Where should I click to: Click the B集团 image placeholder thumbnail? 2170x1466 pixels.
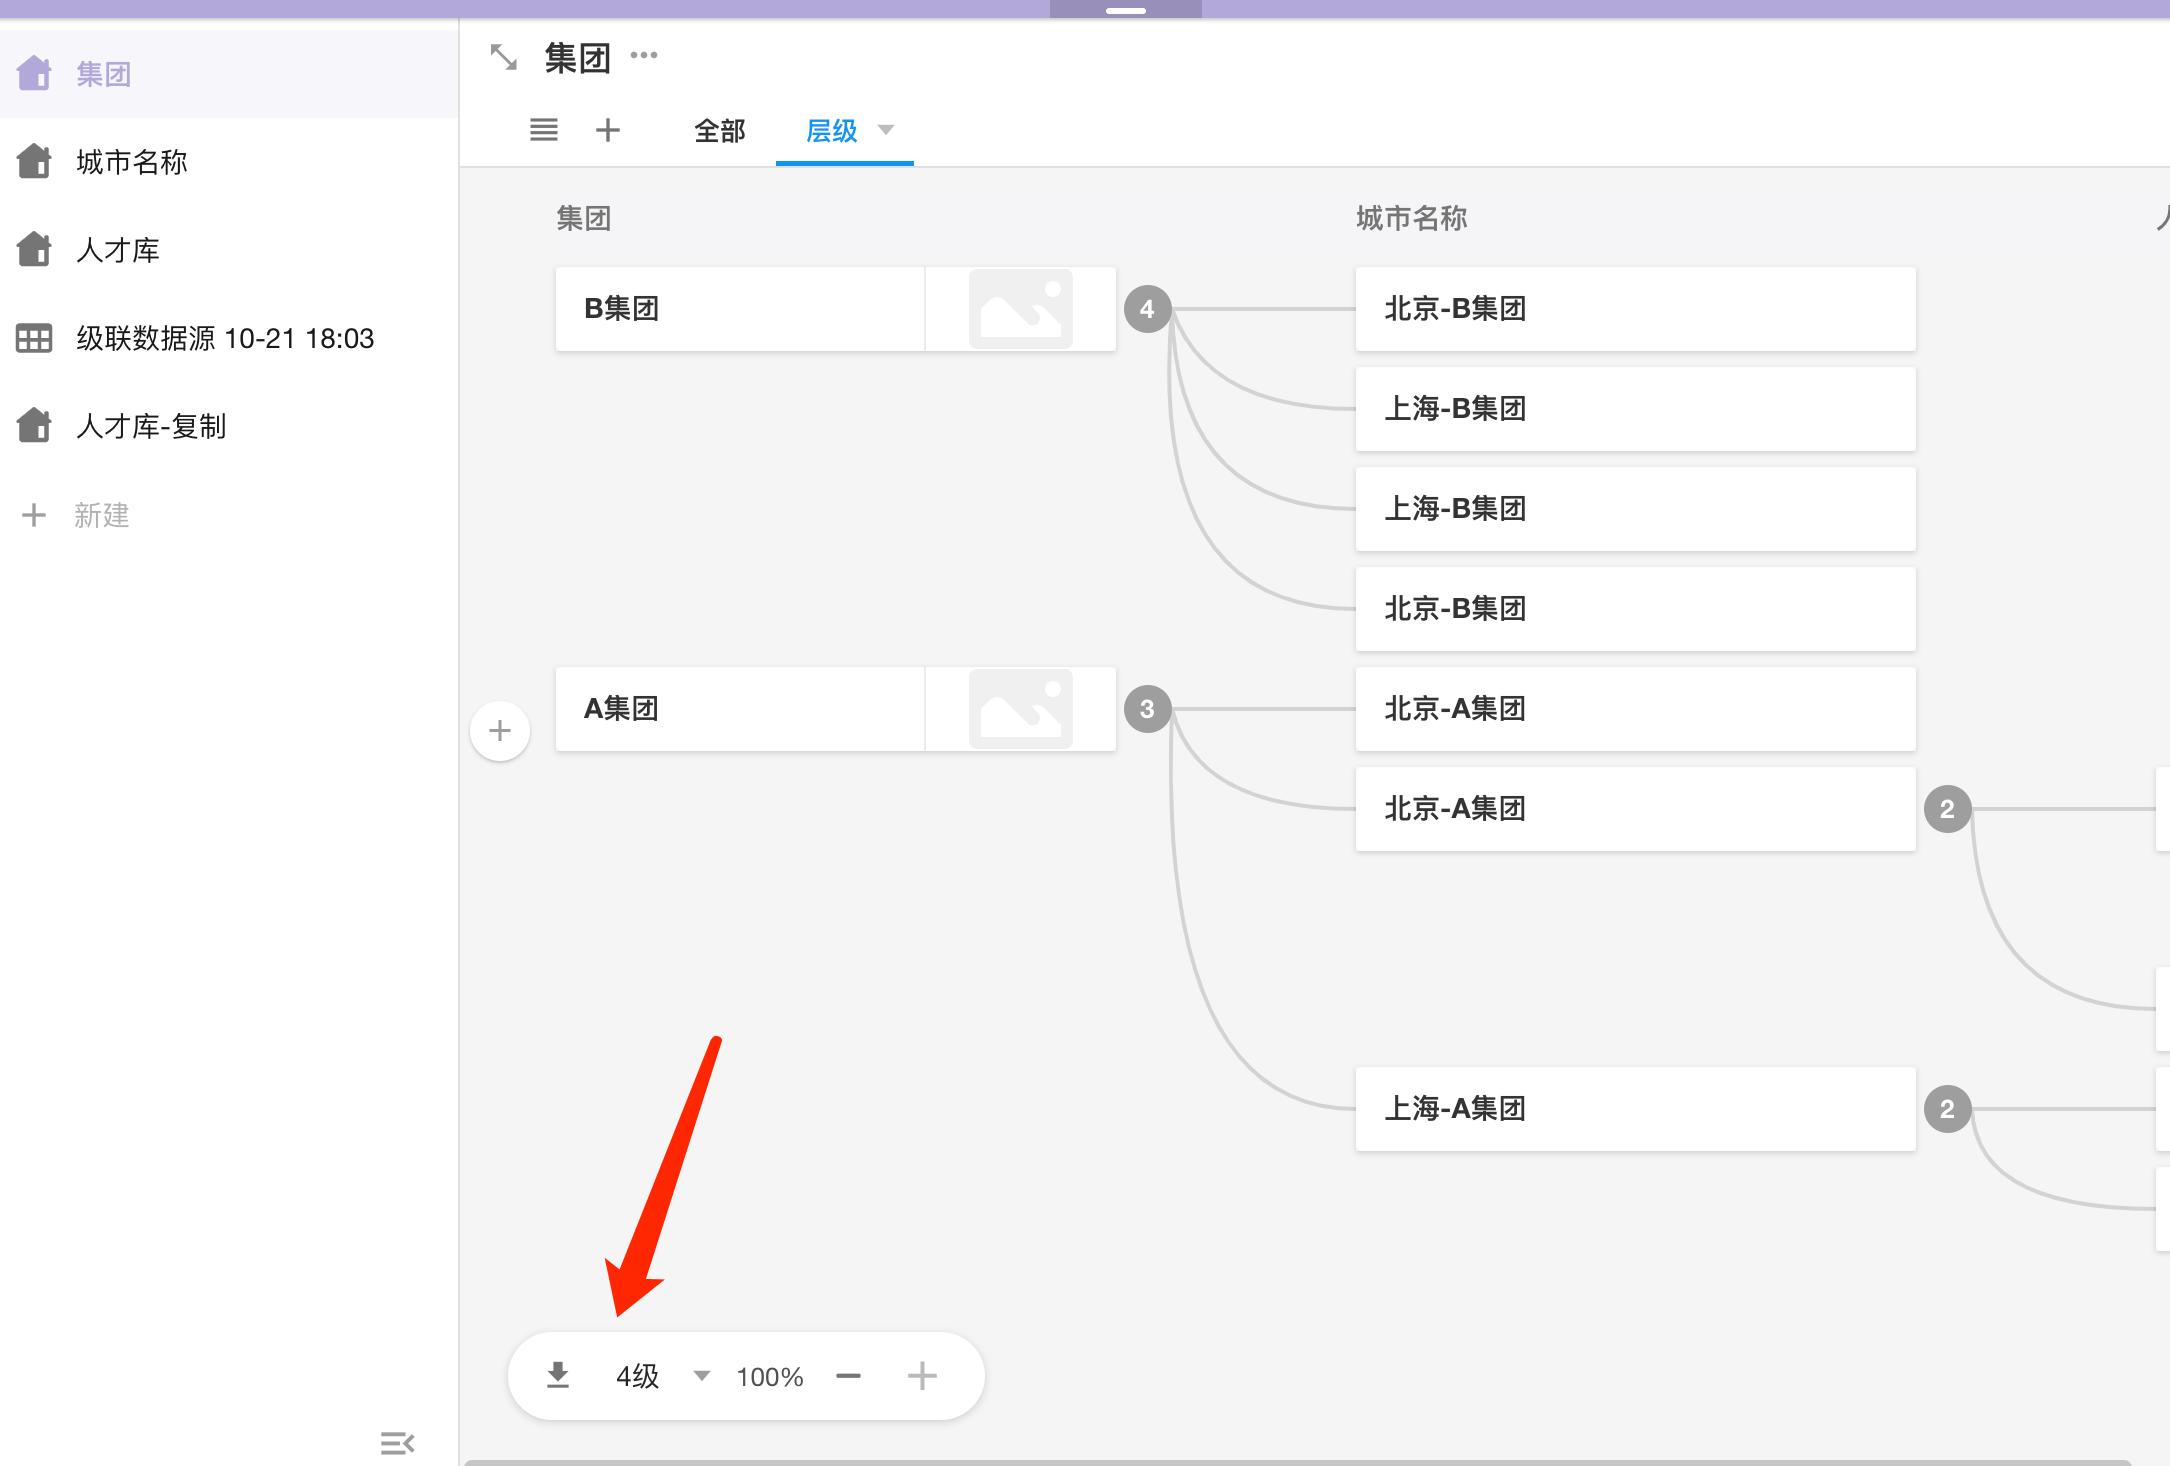[1020, 309]
